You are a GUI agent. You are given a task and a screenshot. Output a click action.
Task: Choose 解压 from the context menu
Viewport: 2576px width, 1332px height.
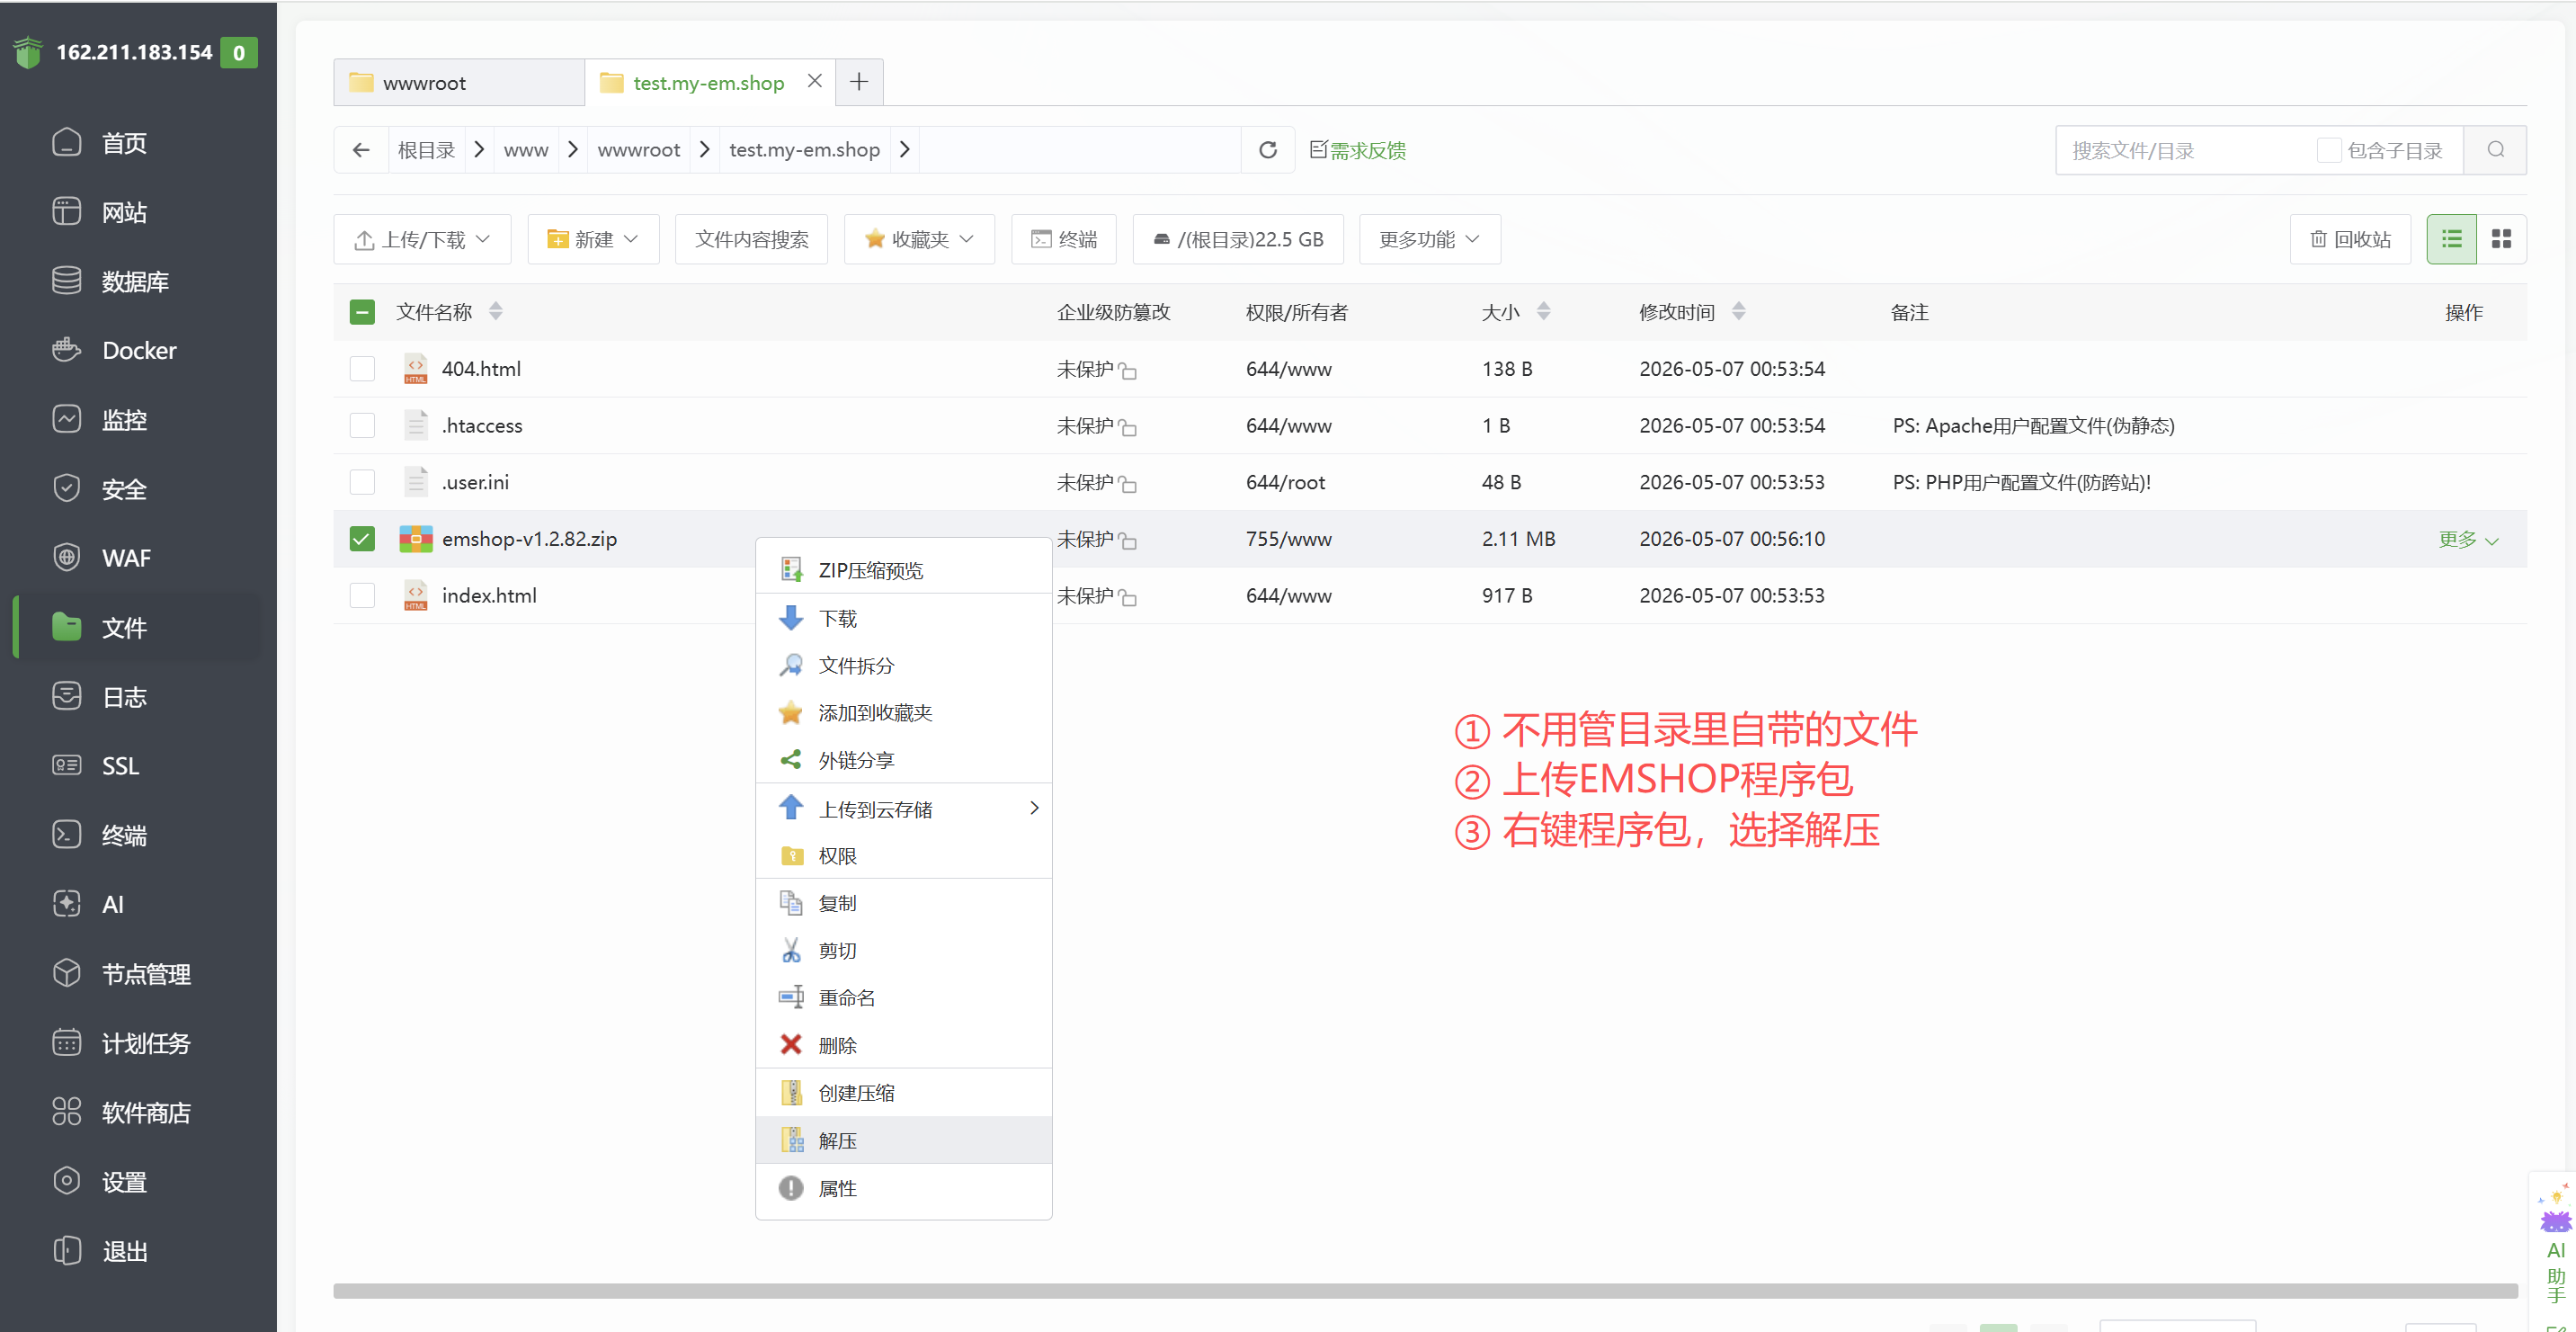(904, 1141)
